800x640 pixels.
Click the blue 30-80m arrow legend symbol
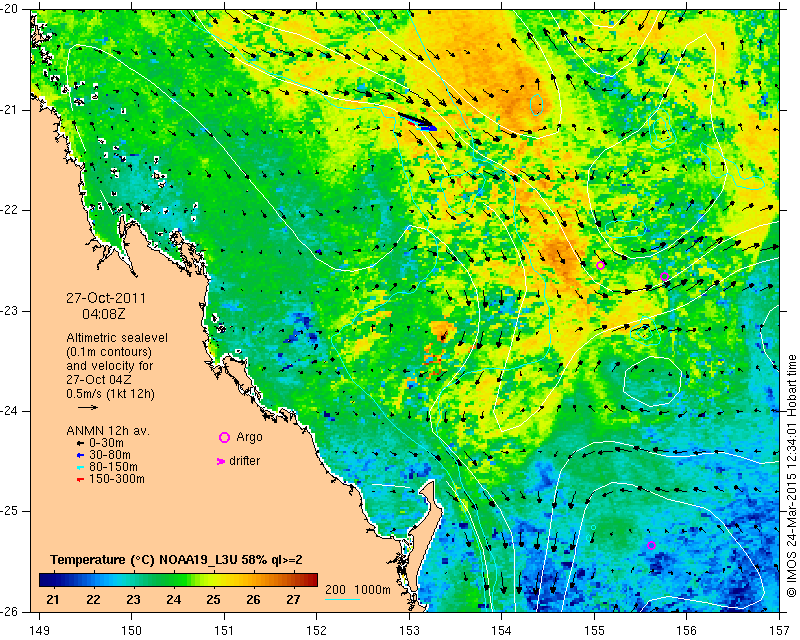(x=80, y=455)
